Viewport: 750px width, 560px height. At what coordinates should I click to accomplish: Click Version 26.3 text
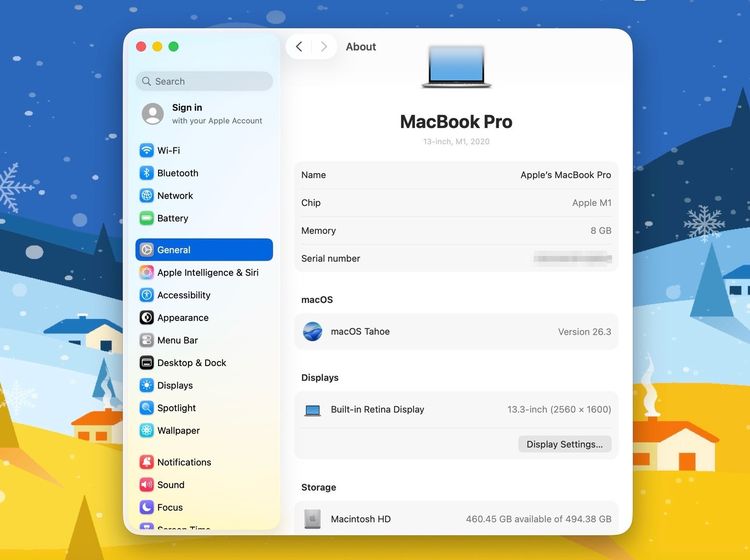tap(585, 331)
